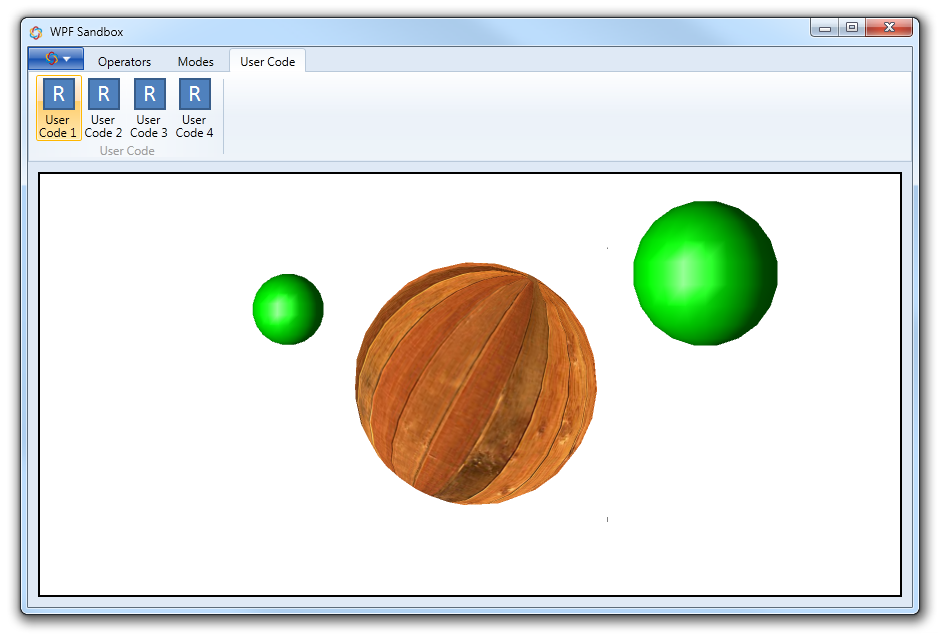Click the User Code group label

point(127,151)
